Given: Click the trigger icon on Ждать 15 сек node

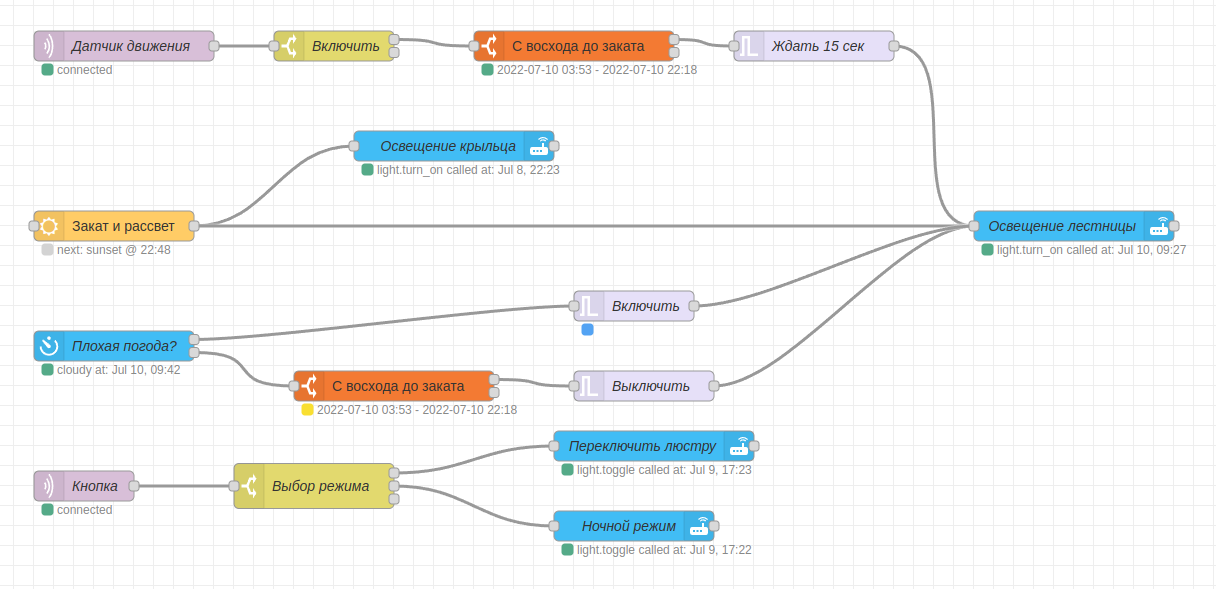Looking at the screenshot, I should (749, 46).
